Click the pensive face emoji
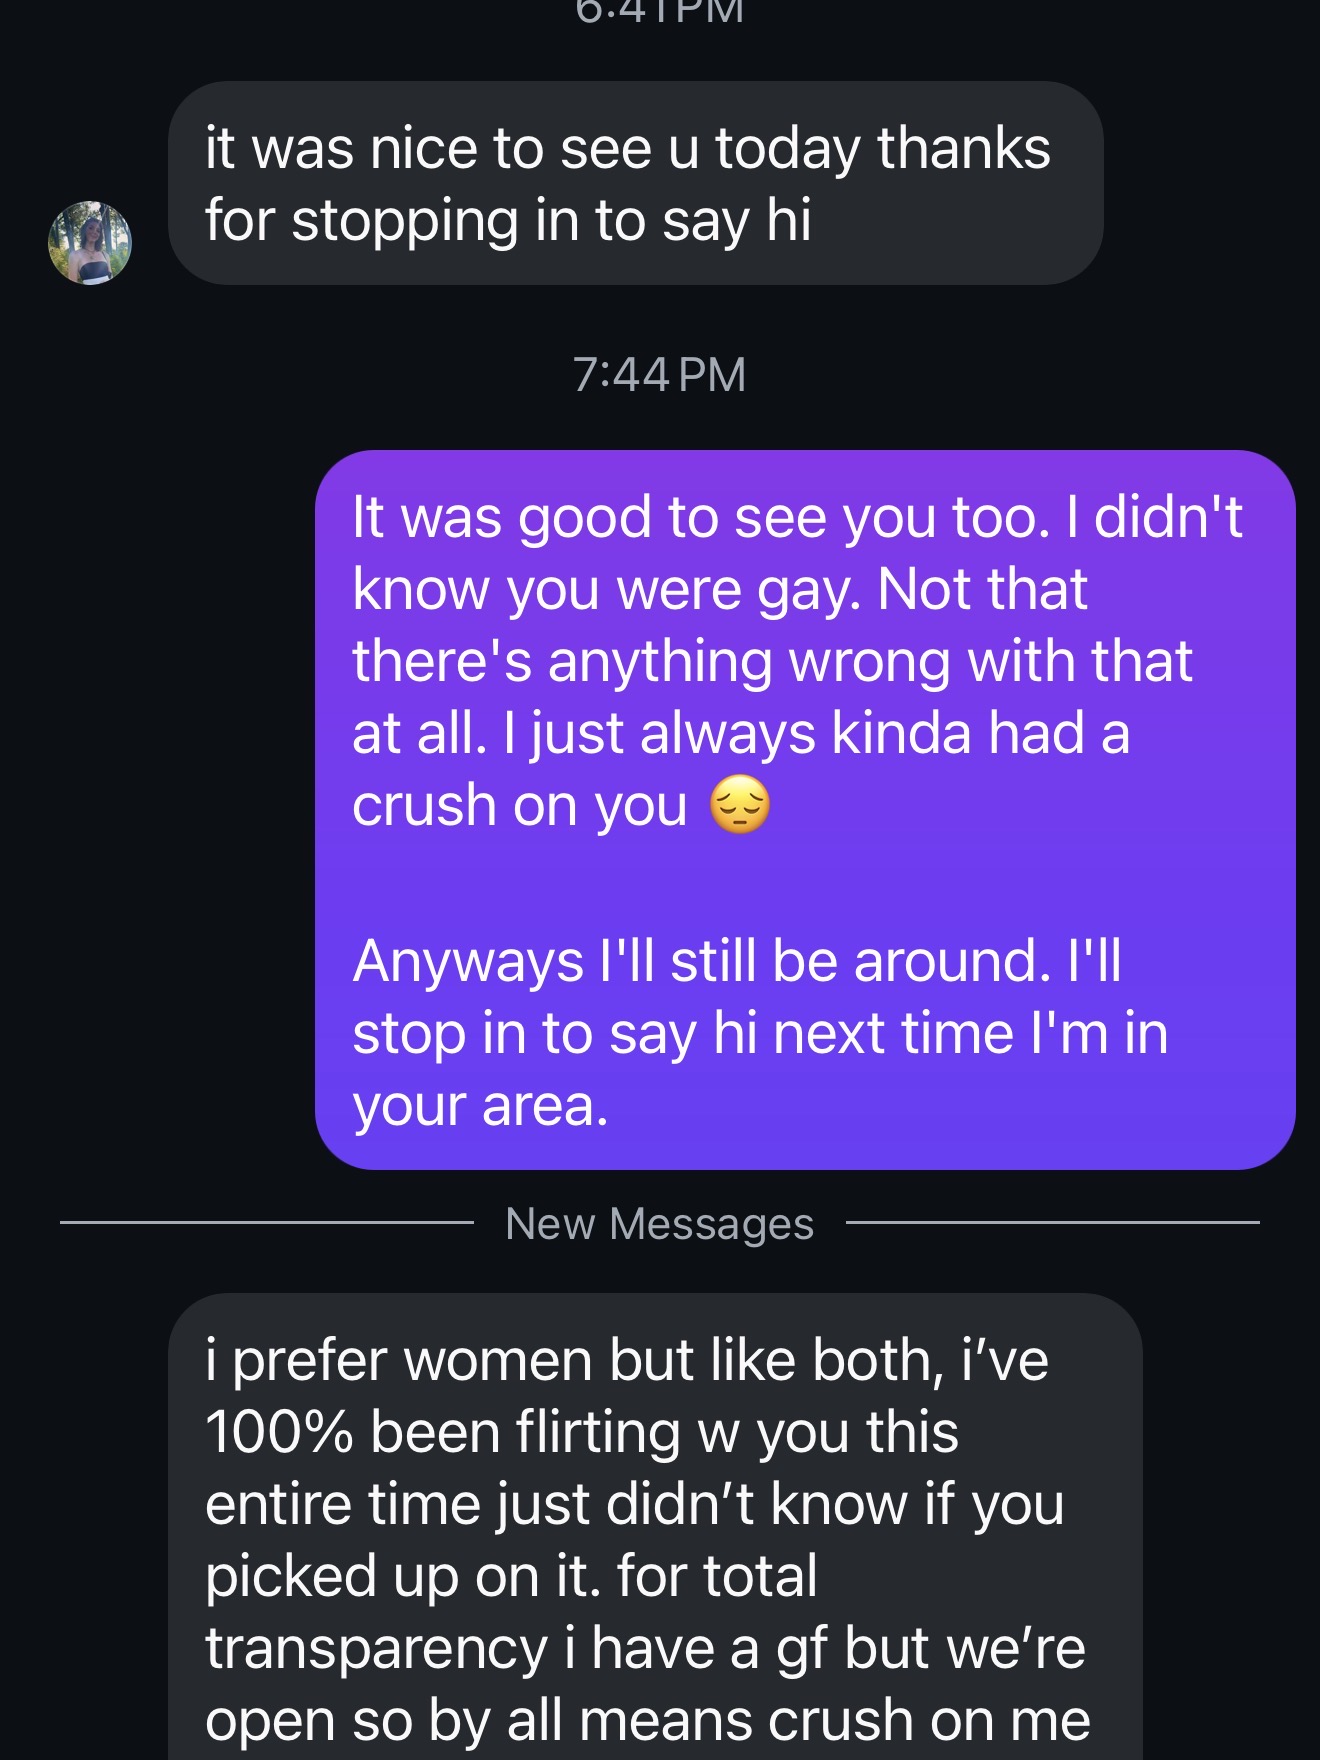Screen dimensions: 1320x1760 coord(740,805)
